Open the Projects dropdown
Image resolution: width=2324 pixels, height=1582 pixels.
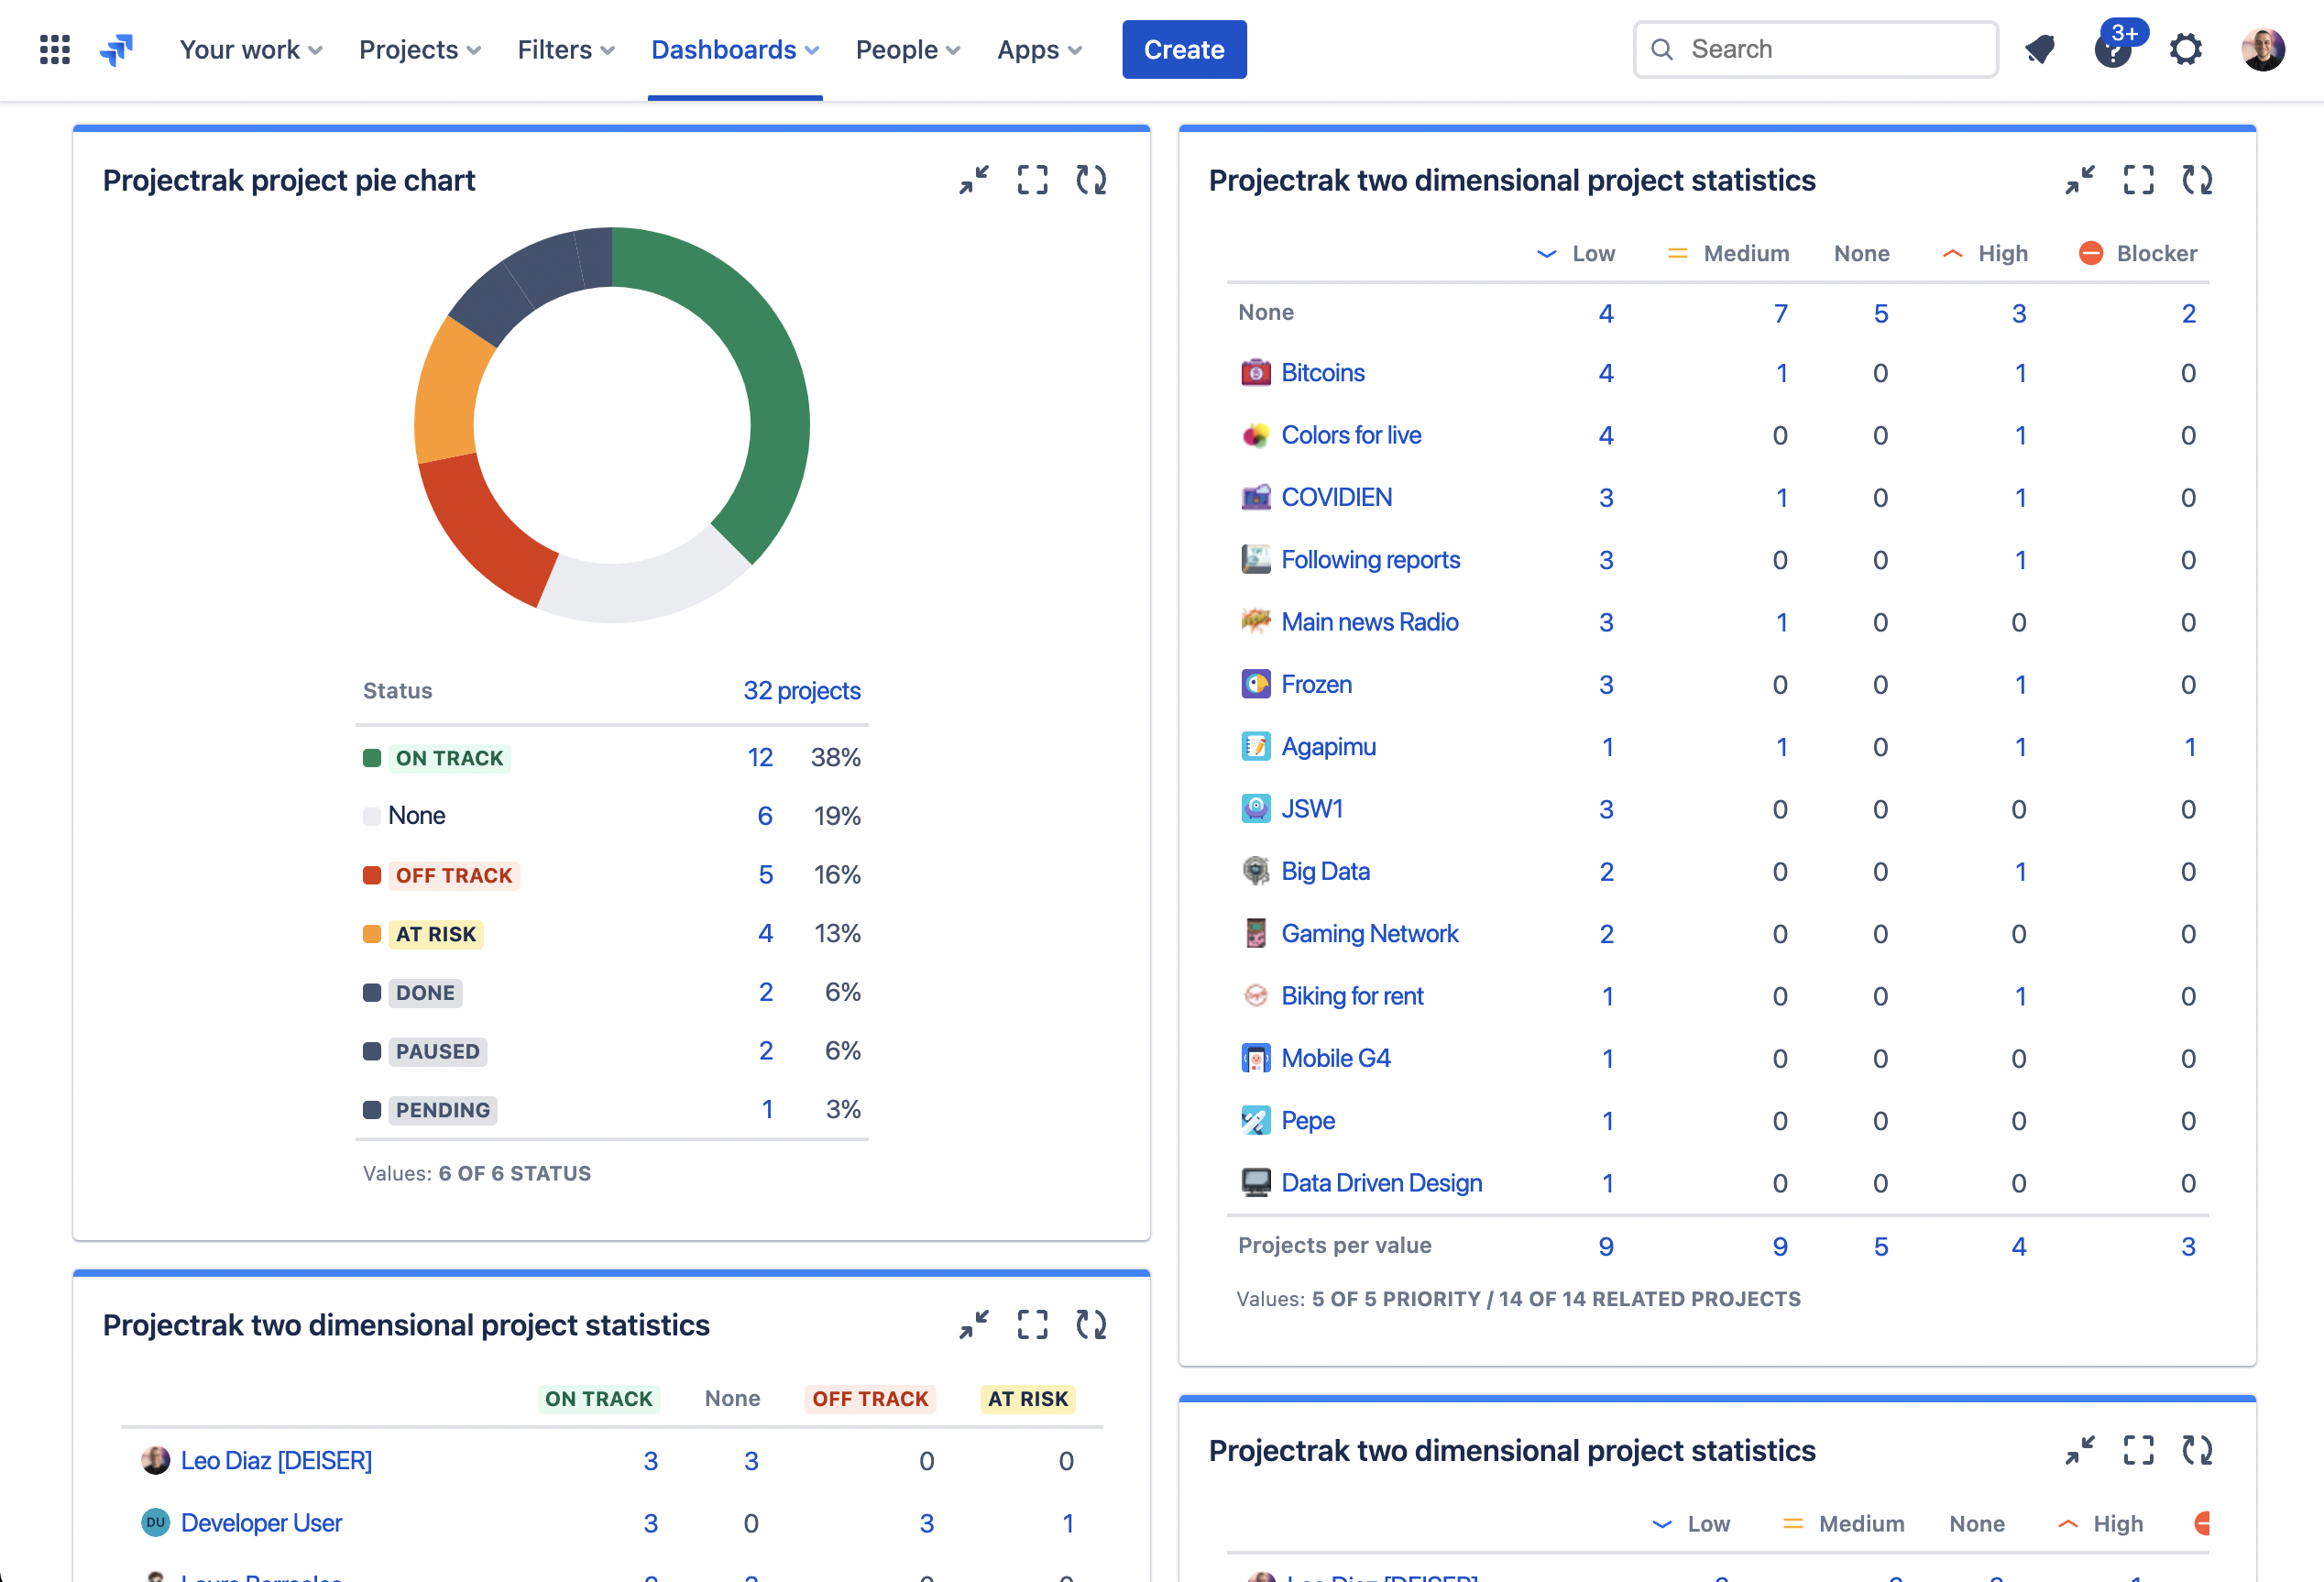(x=419, y=49)
